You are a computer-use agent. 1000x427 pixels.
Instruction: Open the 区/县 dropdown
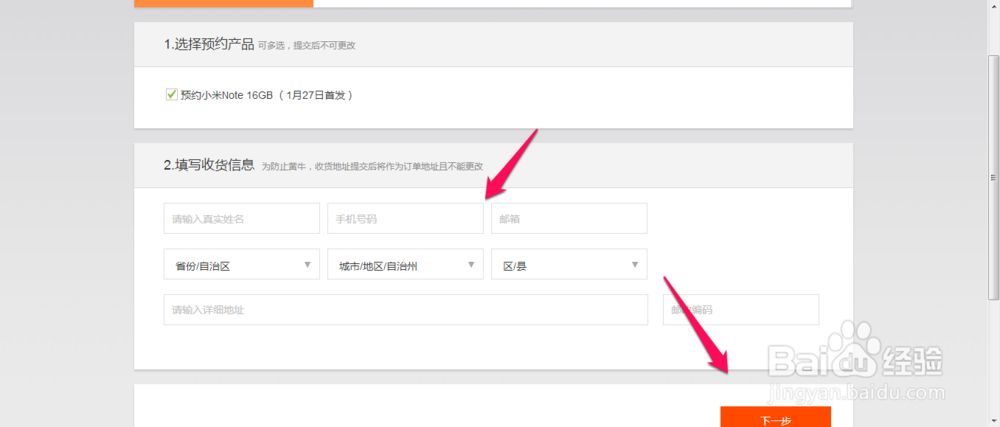click(569, 264)
